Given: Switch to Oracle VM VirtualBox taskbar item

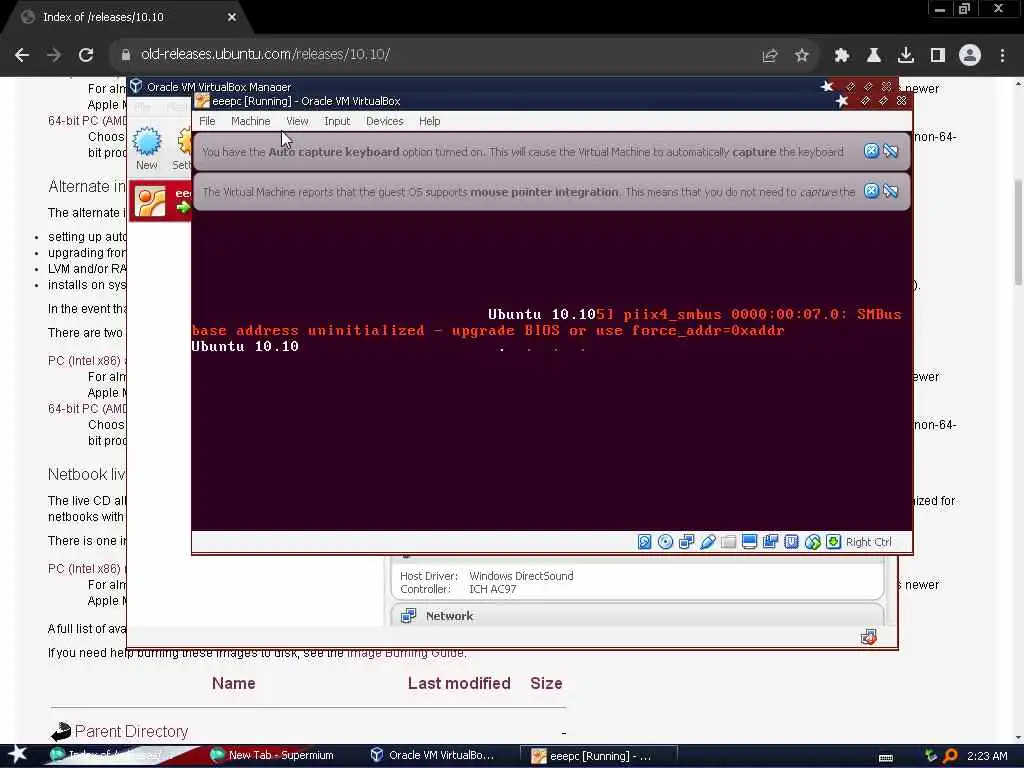Looking at the screenshot, I should click(433, 756).
